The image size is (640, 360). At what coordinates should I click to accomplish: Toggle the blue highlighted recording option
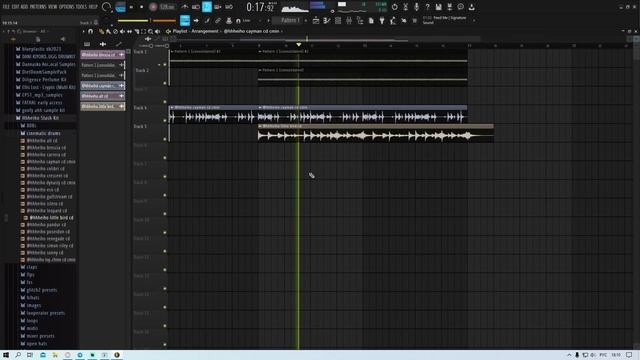tap(207, 7)
